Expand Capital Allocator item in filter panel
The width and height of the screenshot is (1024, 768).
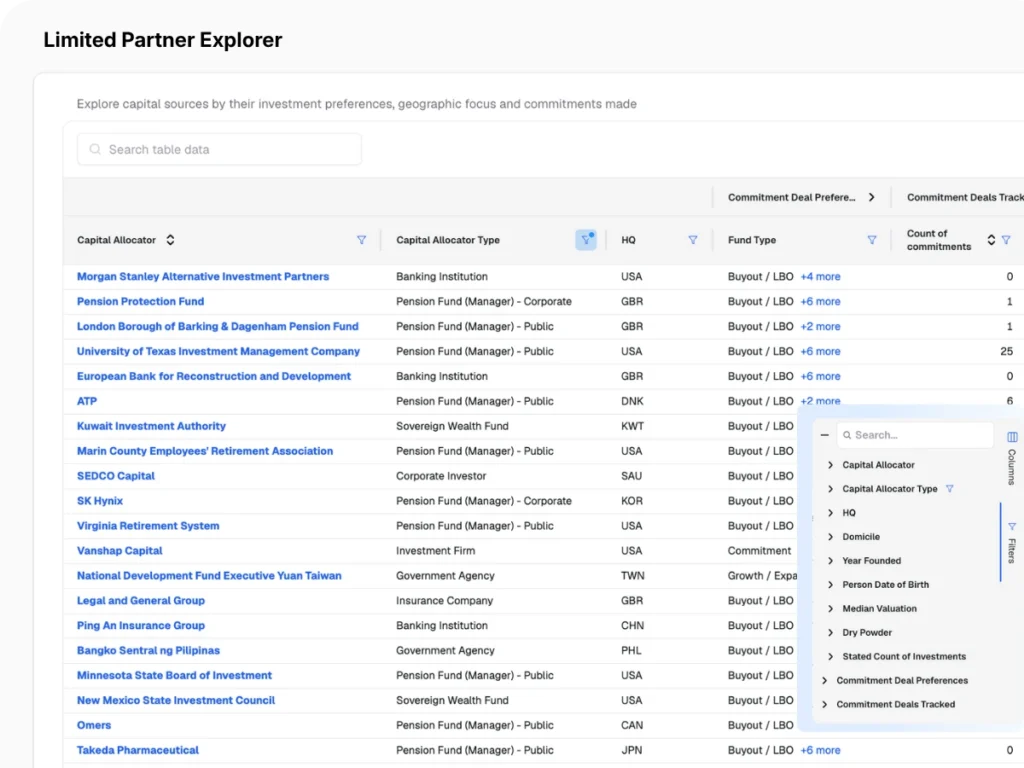point(830,465)
